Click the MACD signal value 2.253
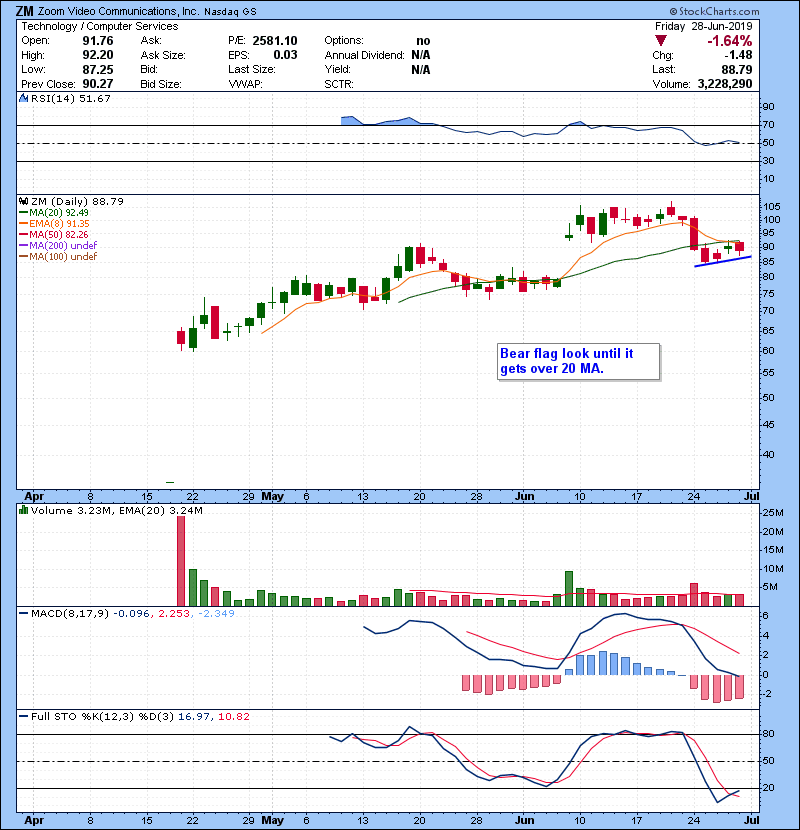Viewport: 800px width, 830px height. (174, 614)
